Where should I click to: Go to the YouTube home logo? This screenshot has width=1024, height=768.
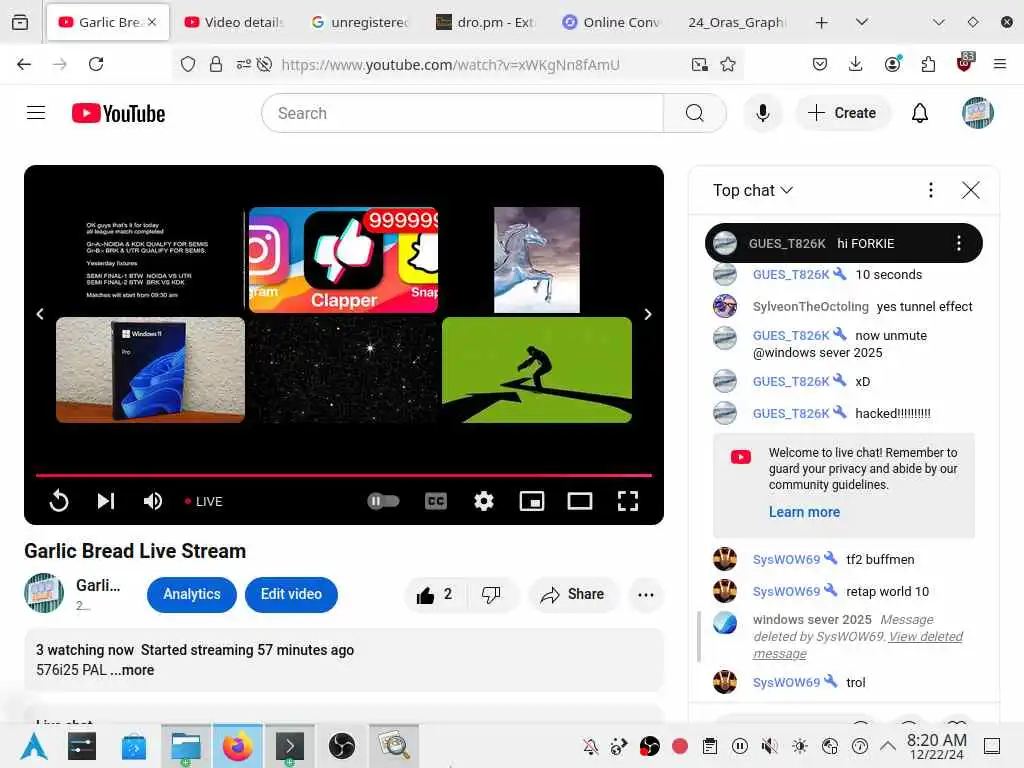118,114
